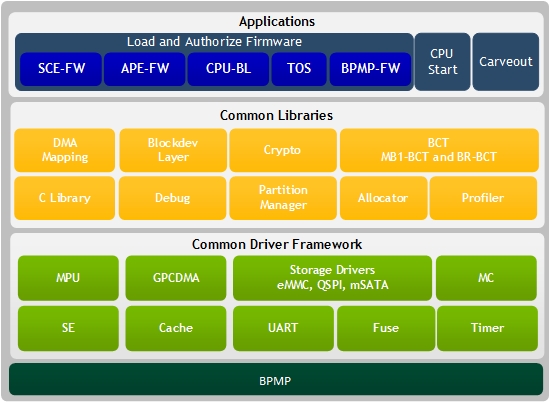
Task: Click the BCT MB1-BCT and BR-BCT block
Action: pyautogui.click(x=439, y=150)
